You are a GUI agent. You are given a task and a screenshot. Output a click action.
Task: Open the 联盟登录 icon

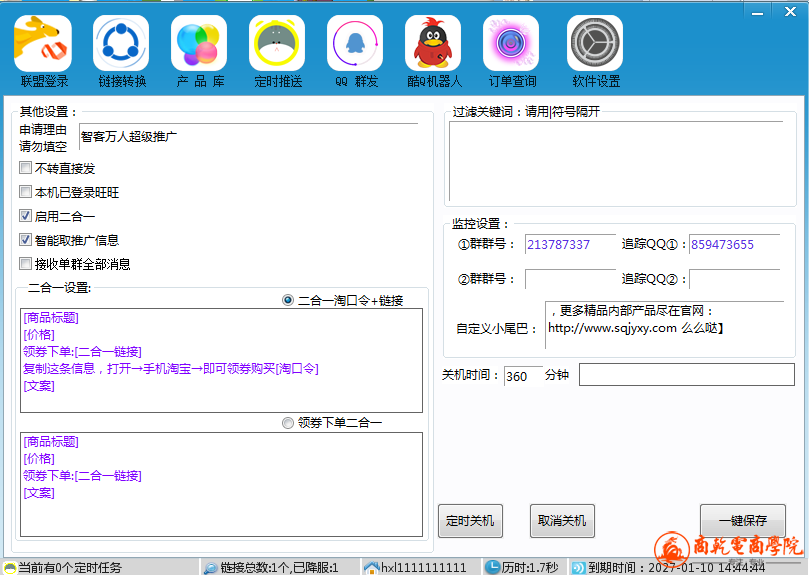[x=43, y=44]
